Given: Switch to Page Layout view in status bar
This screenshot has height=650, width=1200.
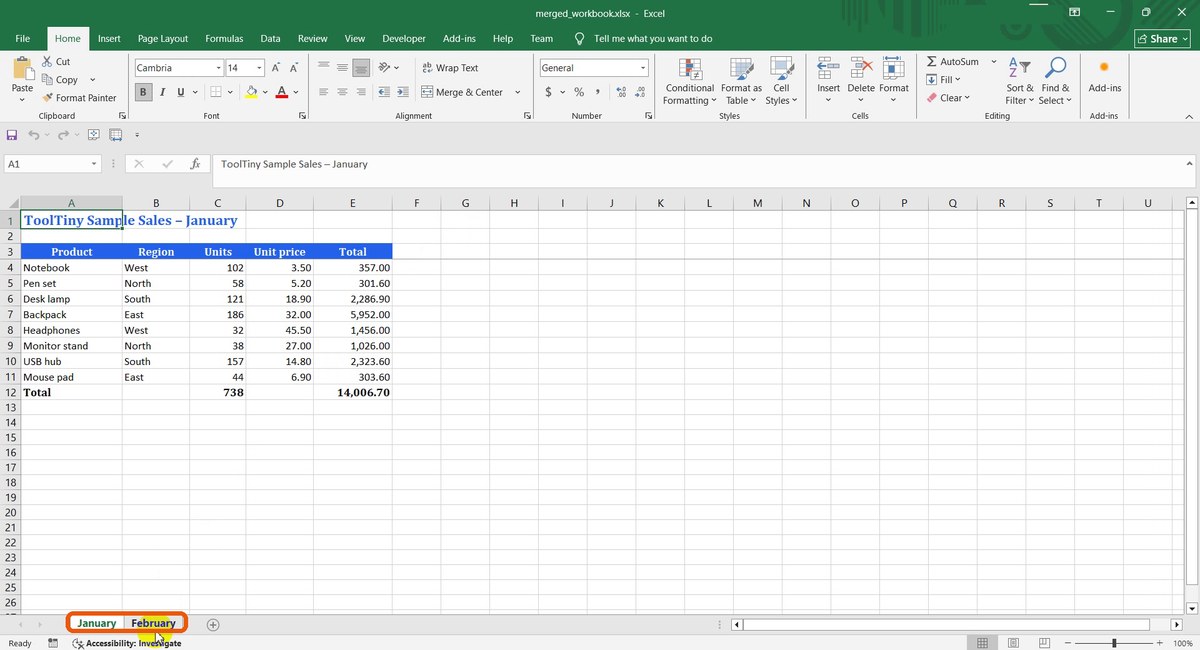Looking at the screenshot, I should point(1014,643).
